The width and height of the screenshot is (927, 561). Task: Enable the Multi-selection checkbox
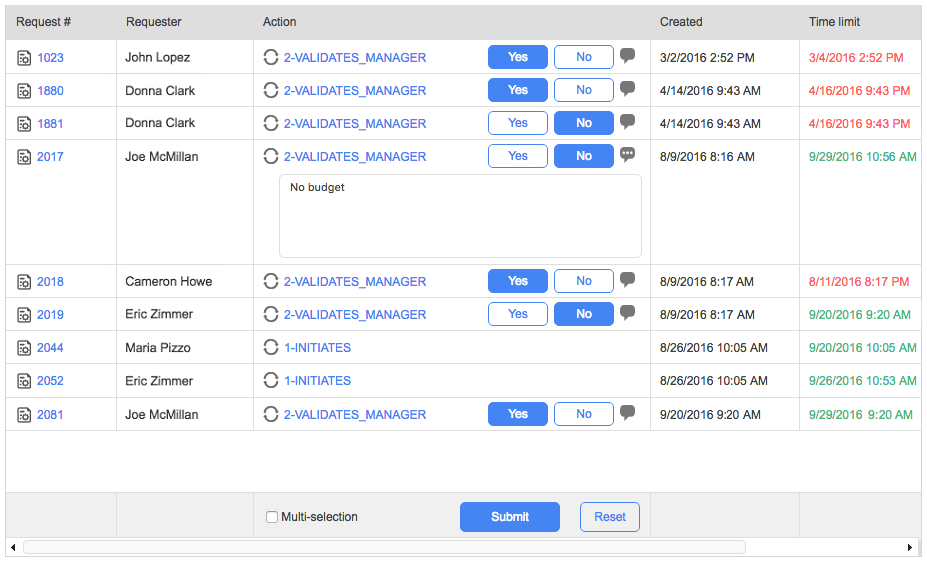pyautogui.click(x=272, y=517)
